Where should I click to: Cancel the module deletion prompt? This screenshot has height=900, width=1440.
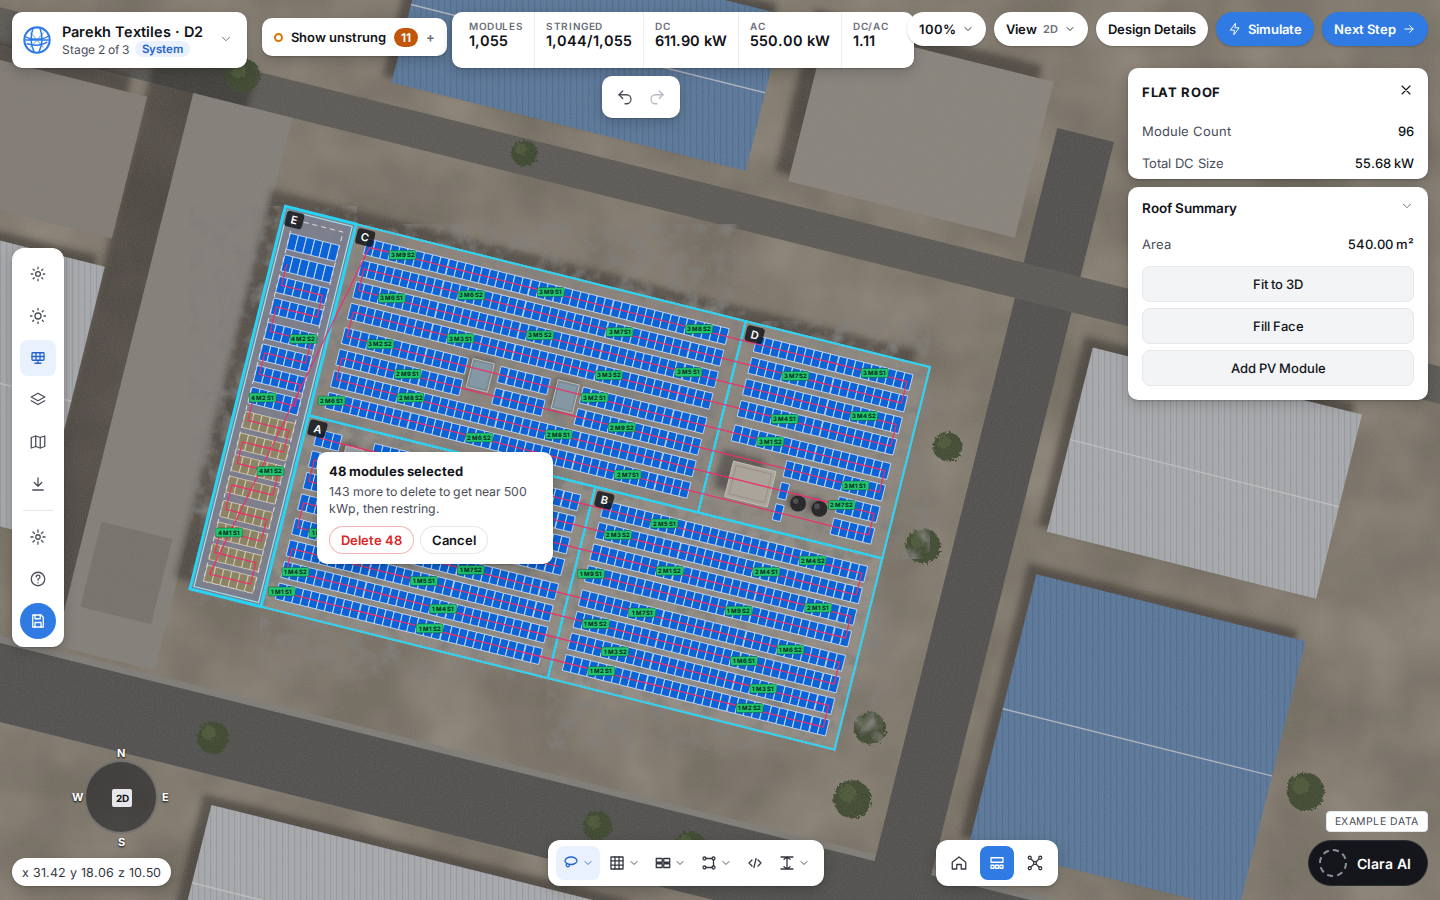tap(454, 540)
